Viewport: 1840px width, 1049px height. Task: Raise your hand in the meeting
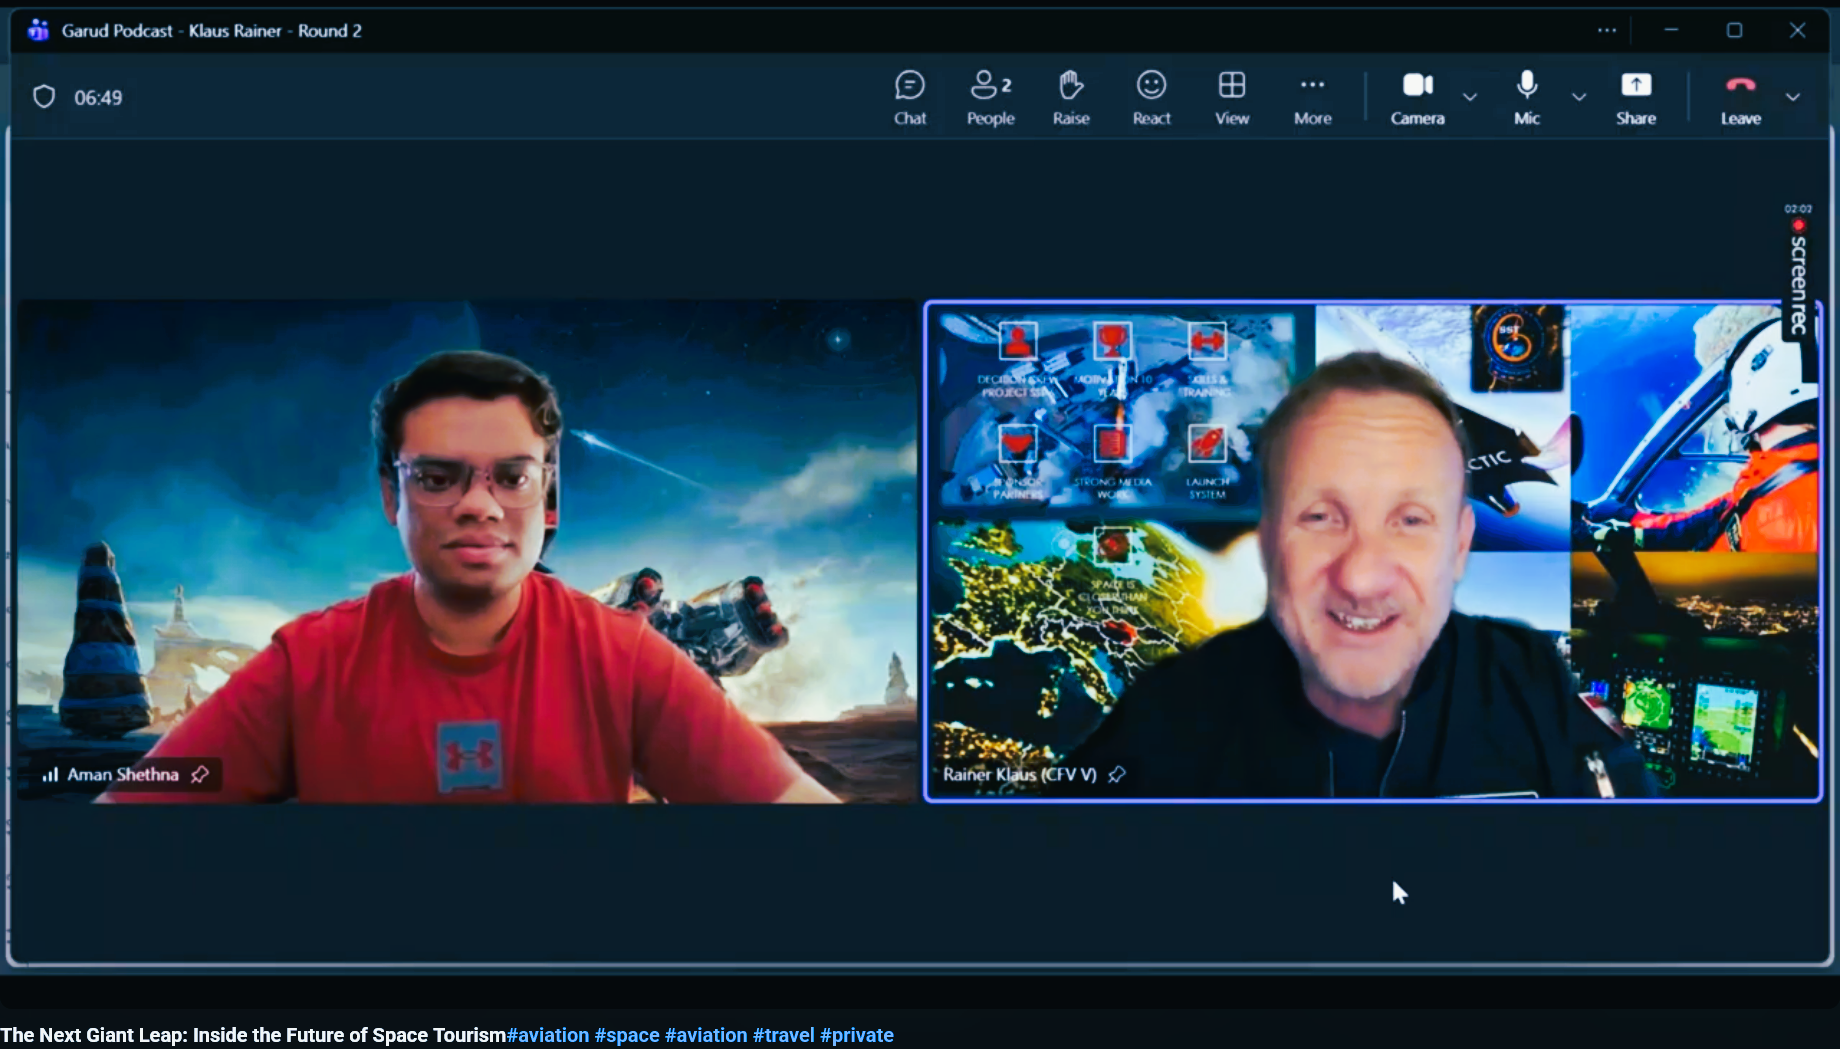pyautogui.click(x=1070, y=98)
